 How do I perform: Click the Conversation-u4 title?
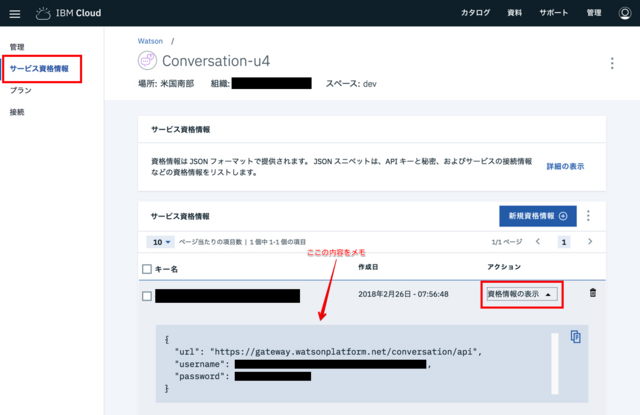pos(216,61)
